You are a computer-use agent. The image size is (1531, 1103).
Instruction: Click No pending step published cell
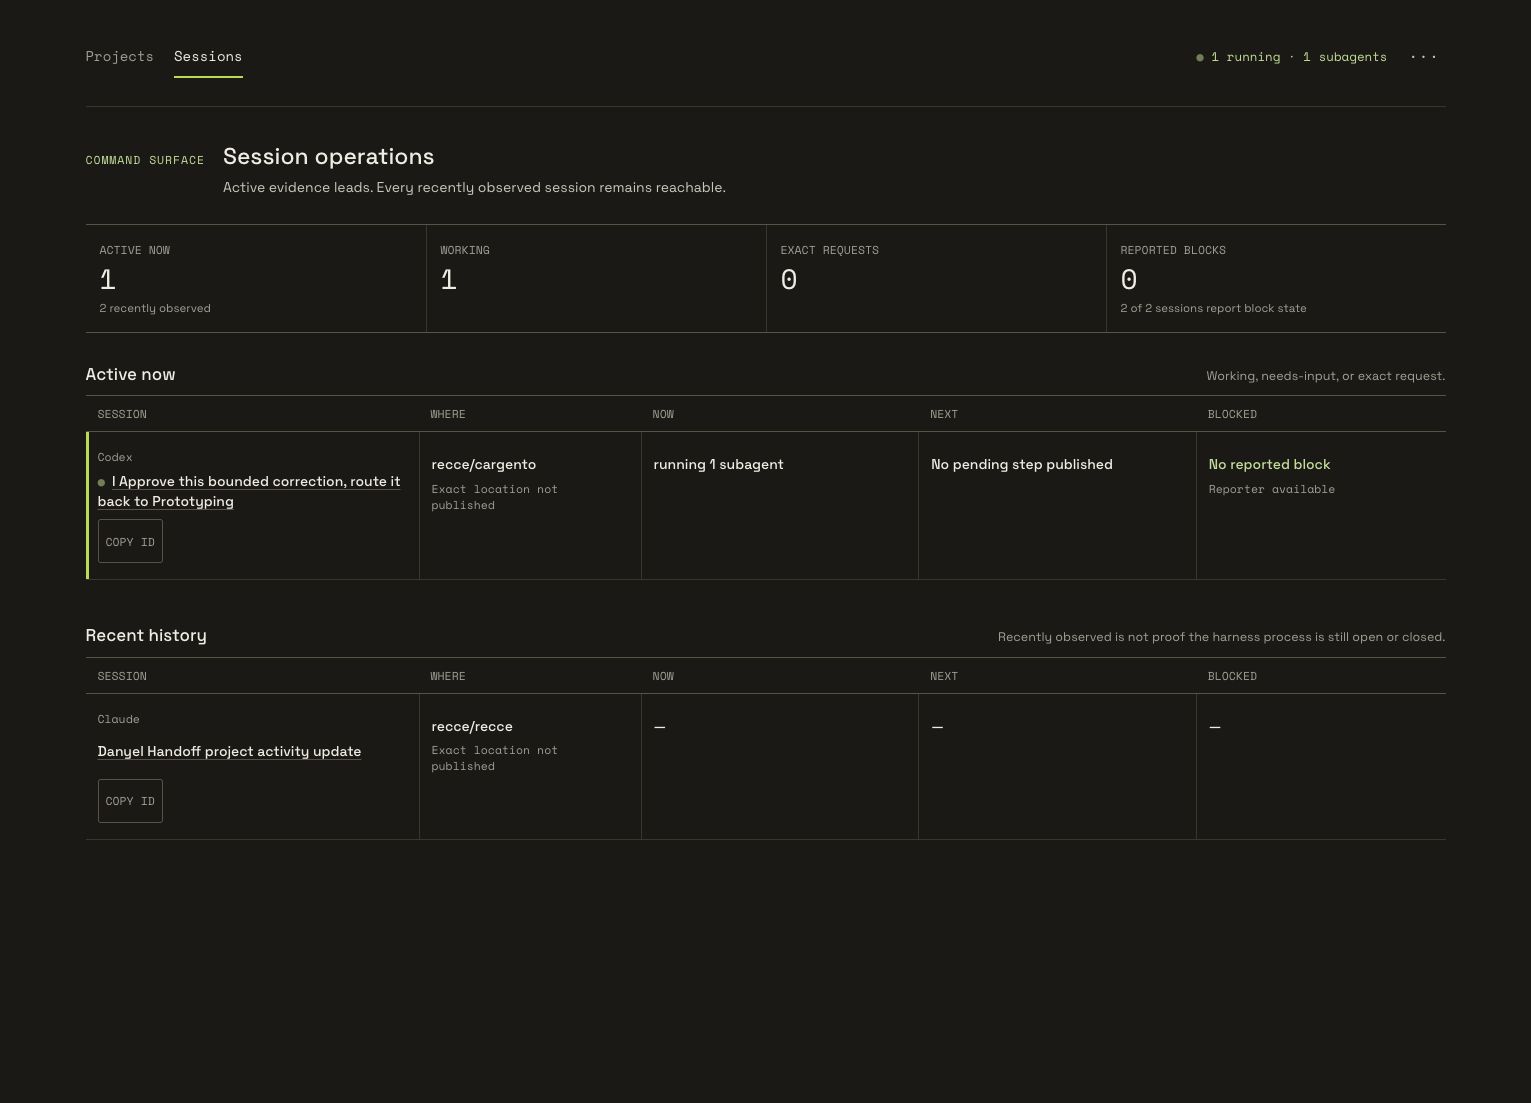point(1057,505)
